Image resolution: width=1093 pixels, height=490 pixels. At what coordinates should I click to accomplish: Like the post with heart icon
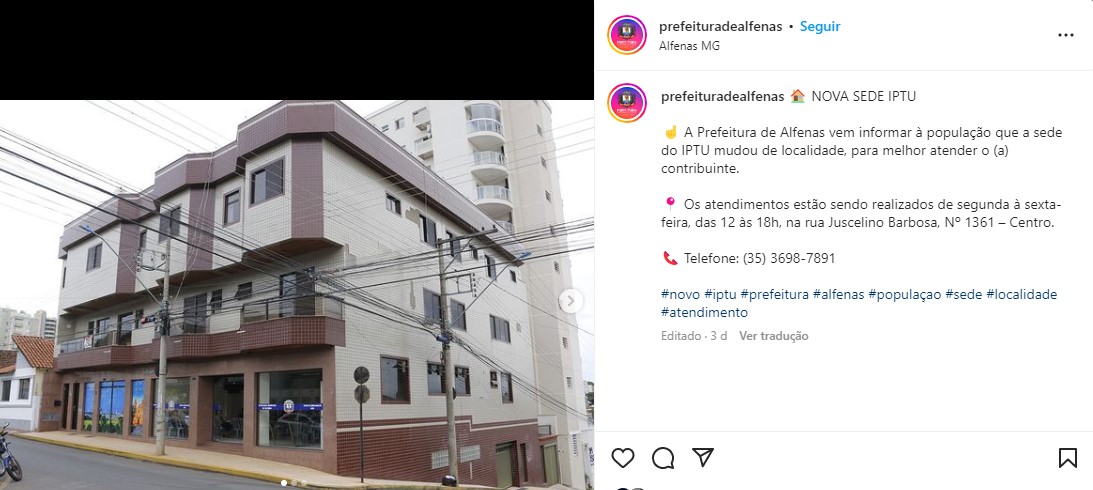tap(622, 458)
